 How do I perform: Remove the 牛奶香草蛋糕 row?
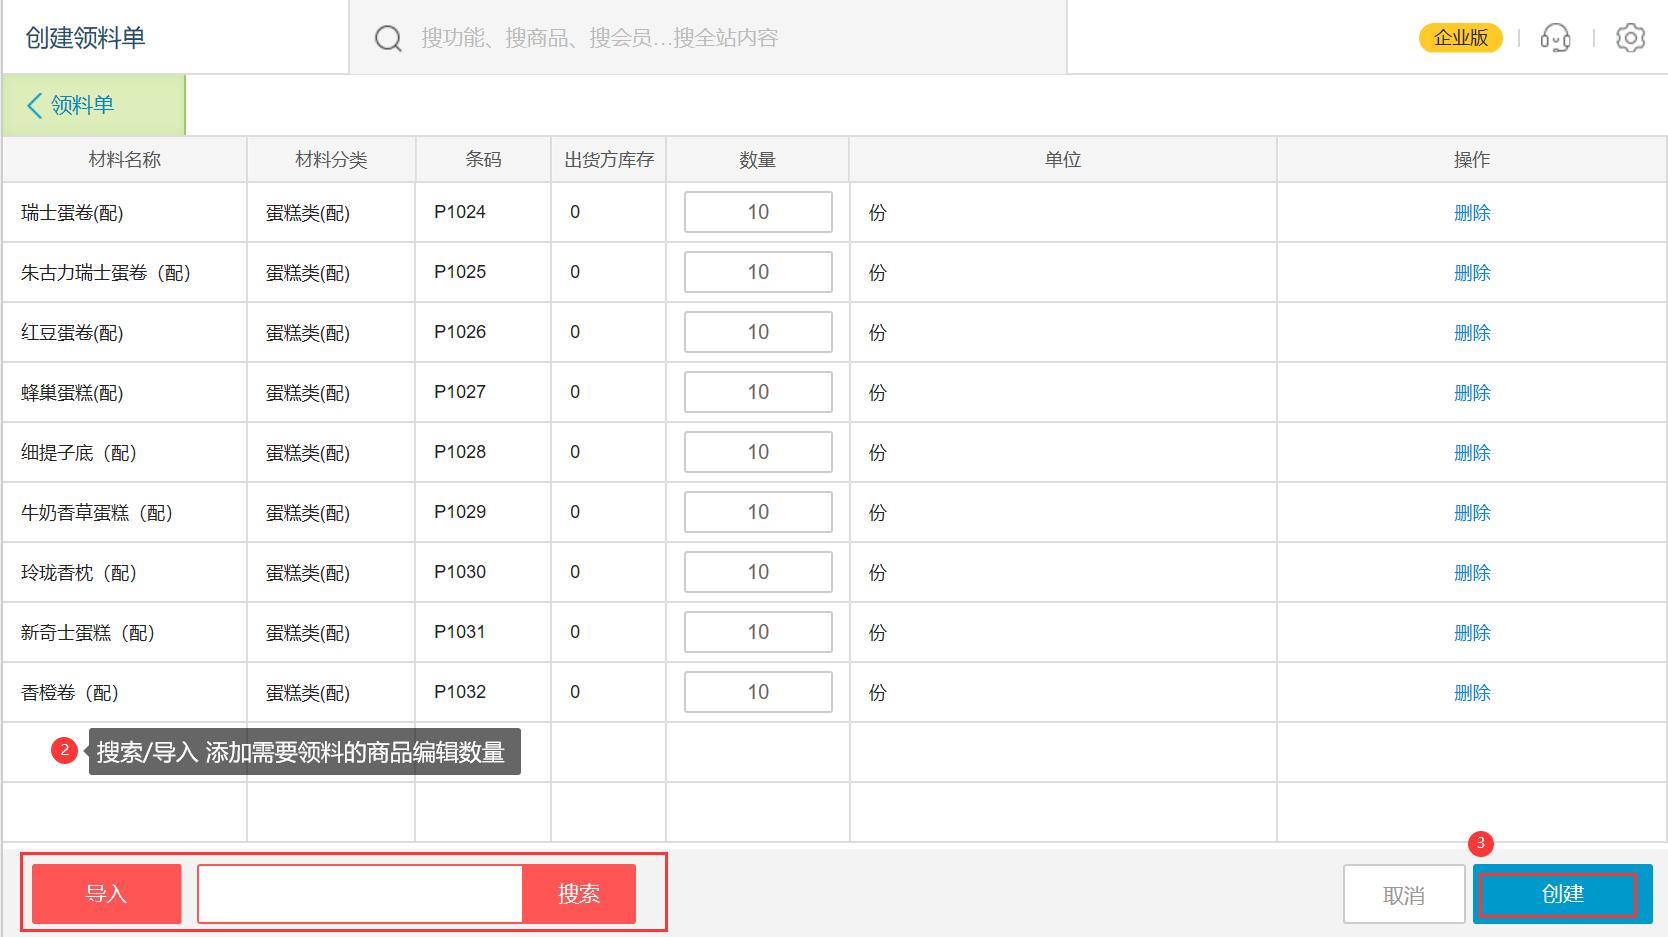[1471, 513]
